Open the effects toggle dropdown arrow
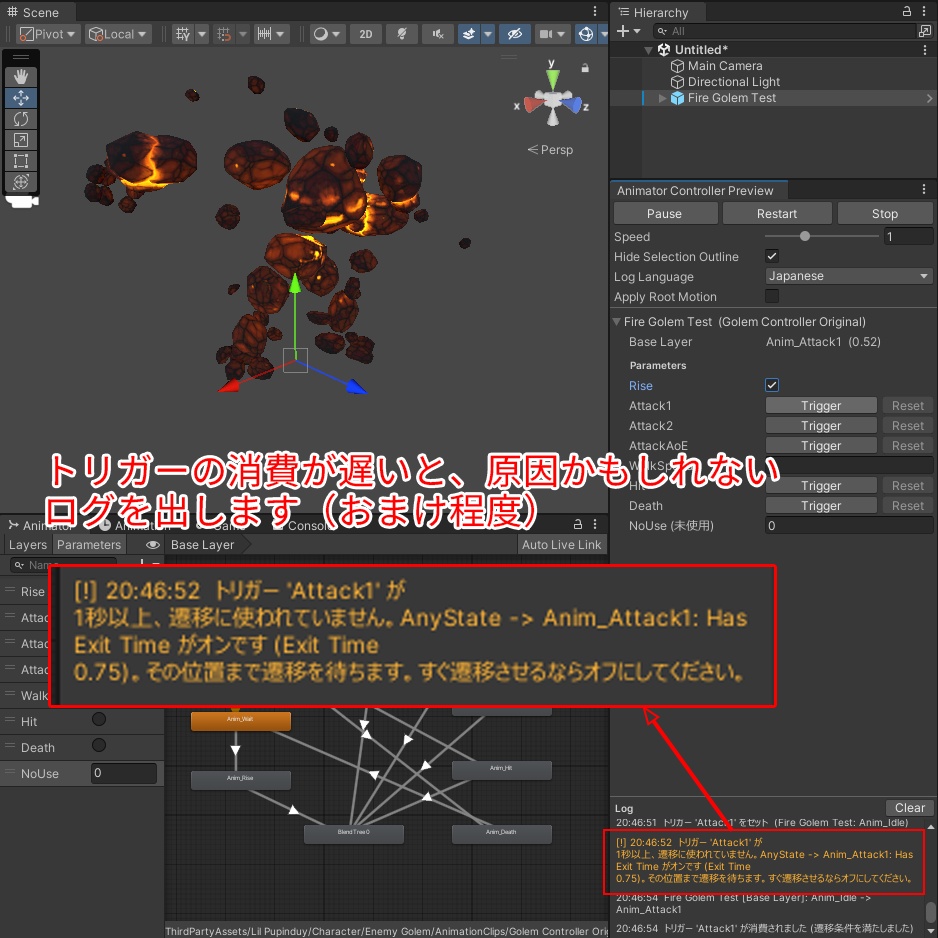The height and width of the screenshot is (938, 938). [488, 34]
